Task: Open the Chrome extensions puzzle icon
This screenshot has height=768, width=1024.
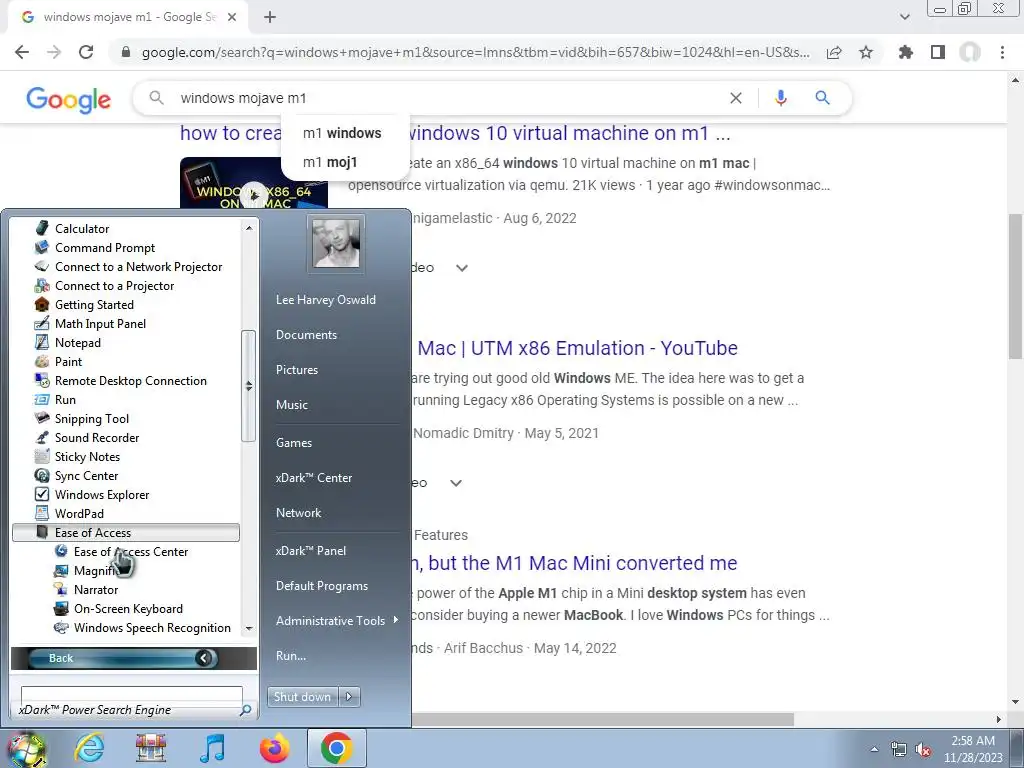Action: pos(906,52)
